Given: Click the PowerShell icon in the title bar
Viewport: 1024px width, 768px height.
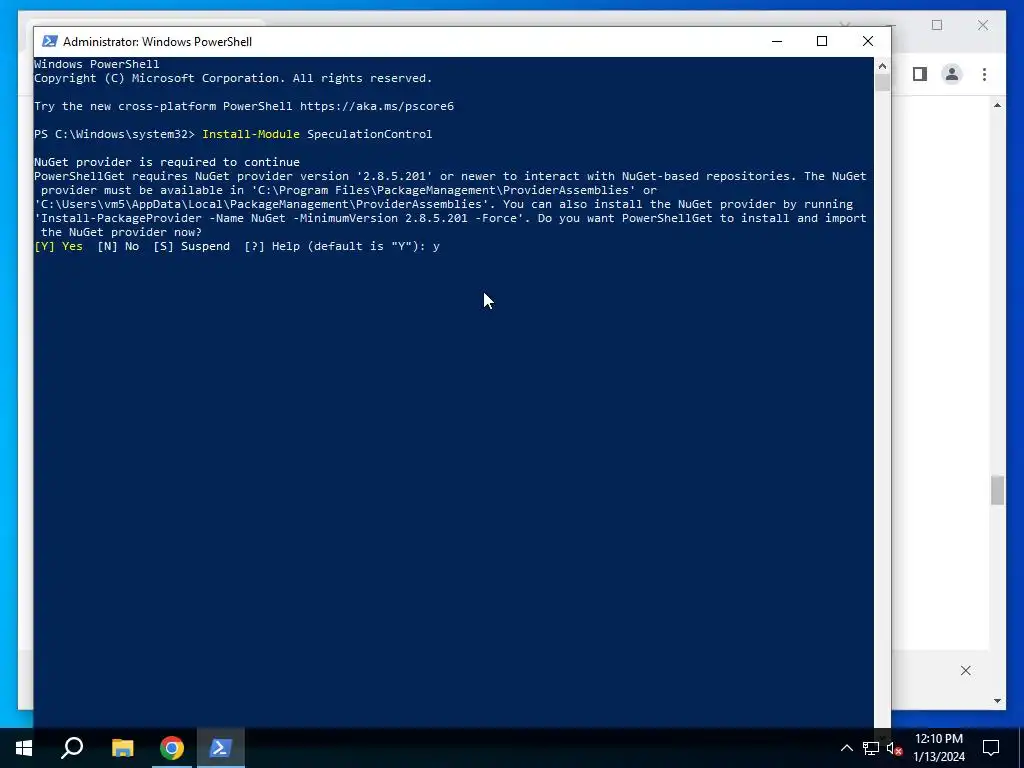Looking at the screenshot, I should point(50,41).
